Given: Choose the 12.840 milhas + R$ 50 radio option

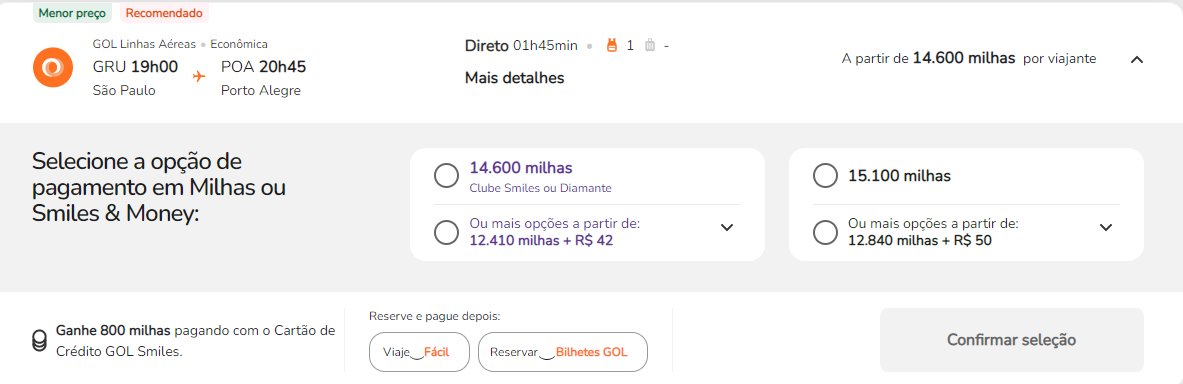Looking at the screenshot, I should 825,232.
